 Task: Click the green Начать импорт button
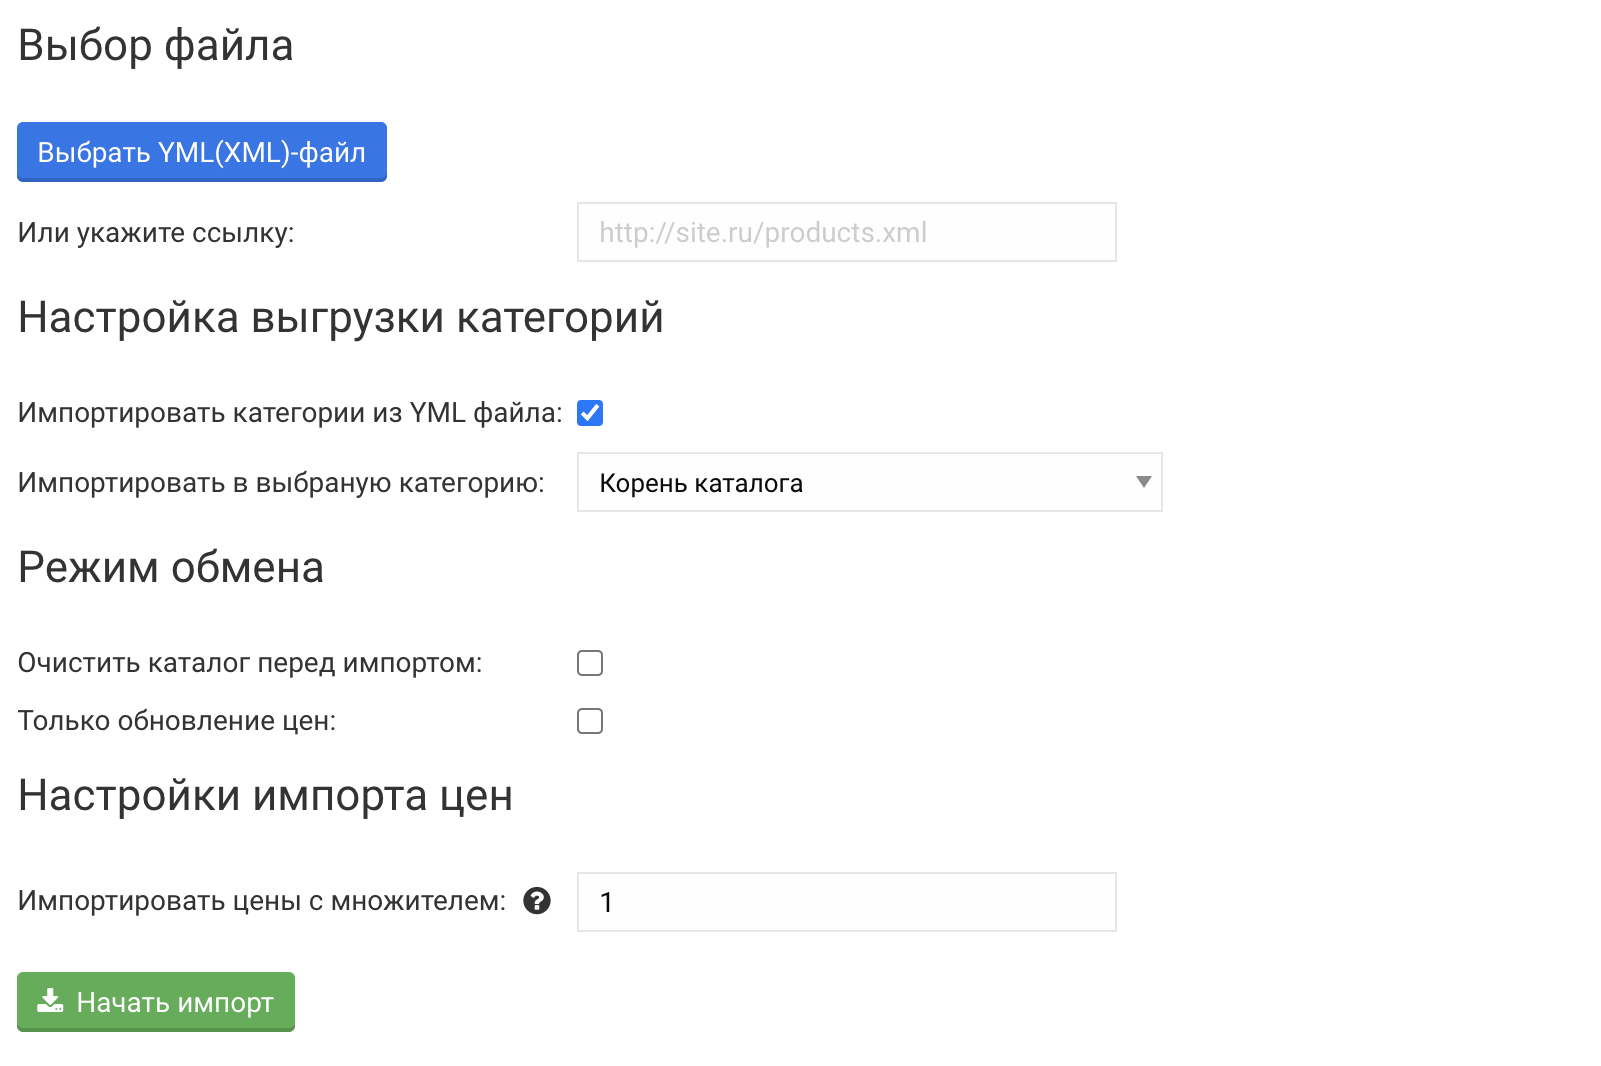(156, 1002)
